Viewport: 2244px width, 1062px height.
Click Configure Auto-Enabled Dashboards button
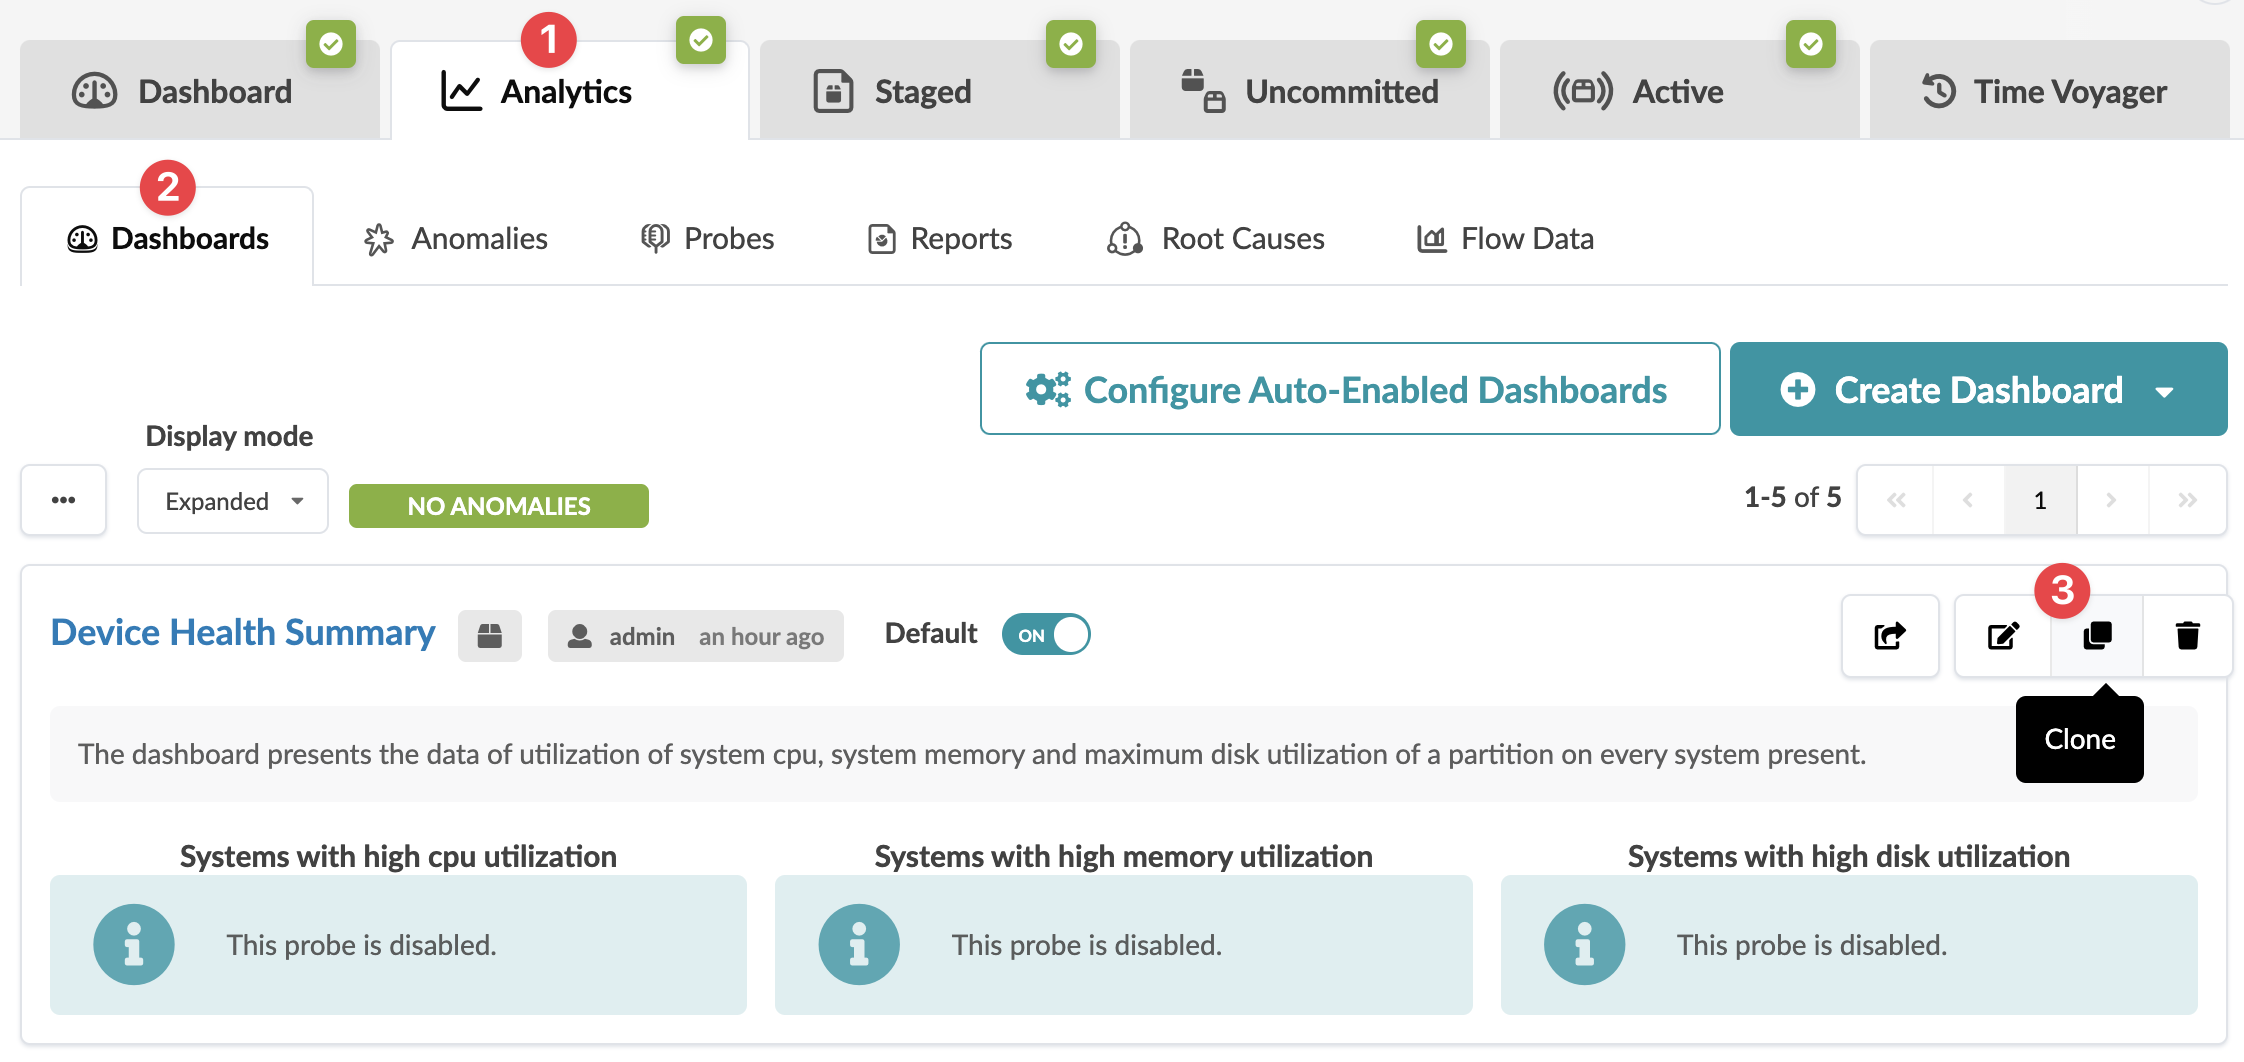point(1349,389)
